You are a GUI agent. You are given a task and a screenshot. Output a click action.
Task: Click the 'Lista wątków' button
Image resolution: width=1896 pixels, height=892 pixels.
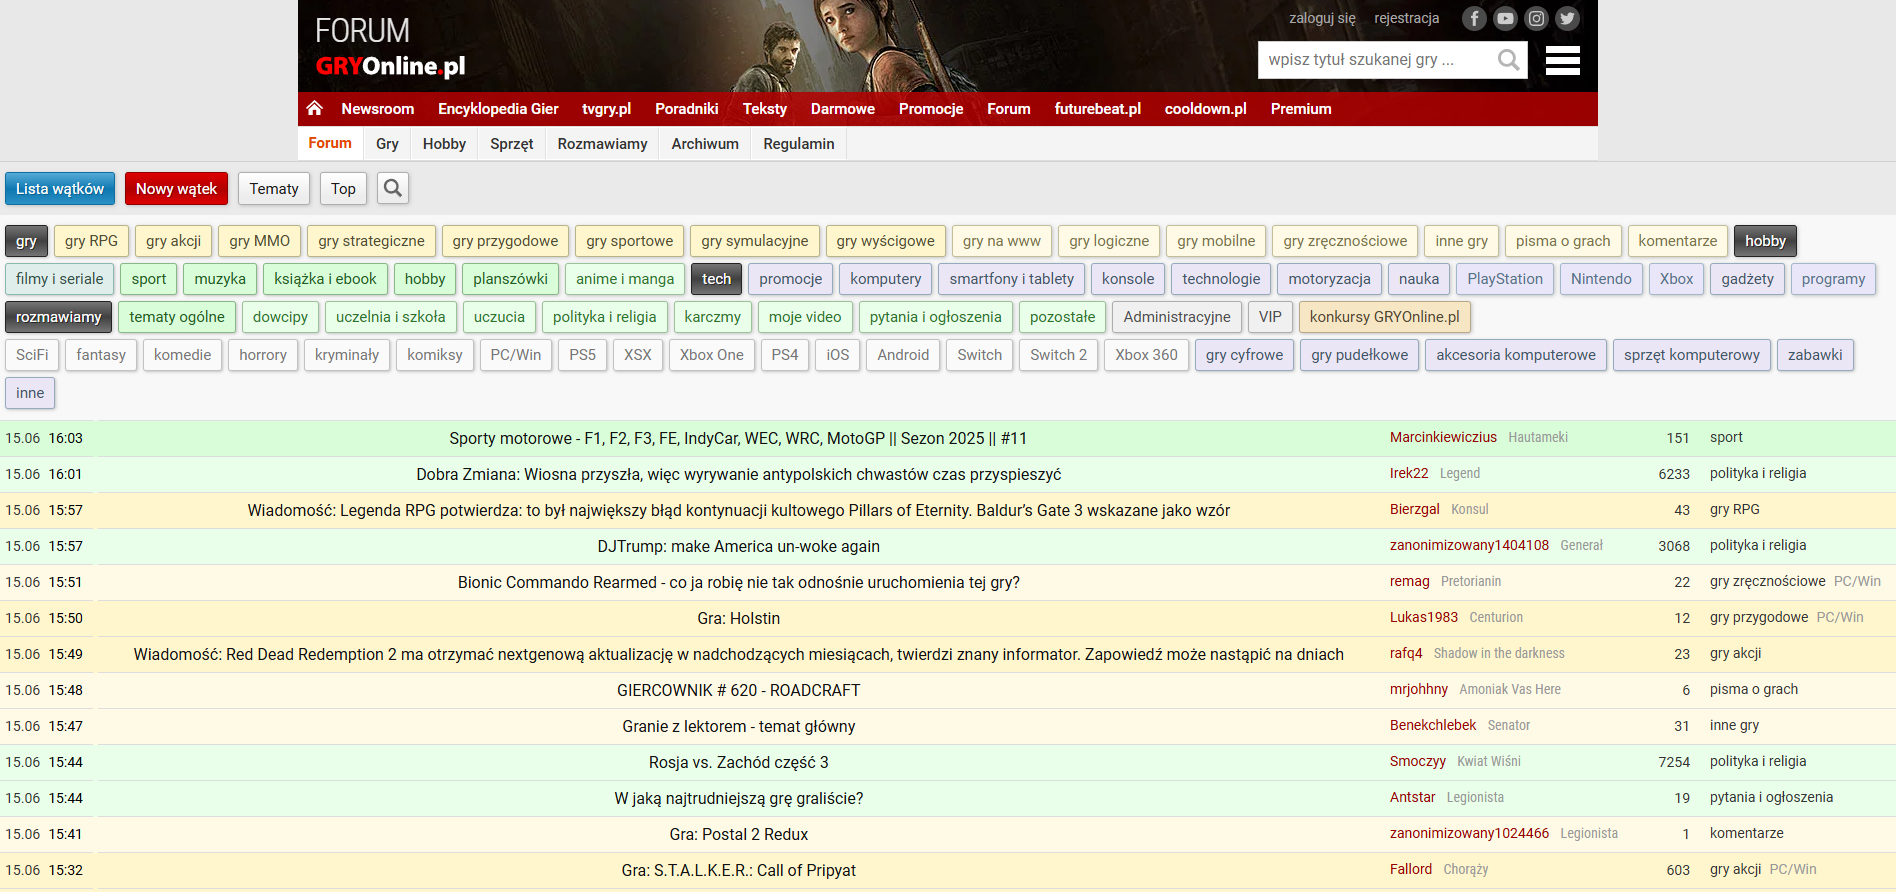(60, 188)
